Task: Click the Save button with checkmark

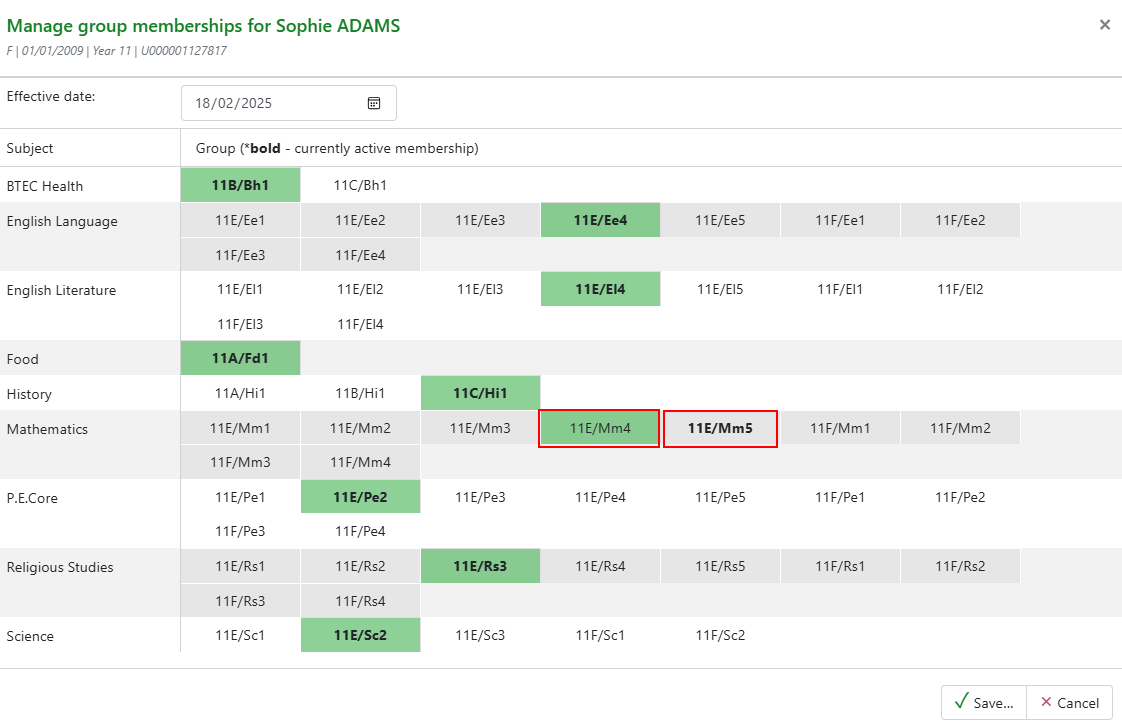Action: [x=984, y=703]
